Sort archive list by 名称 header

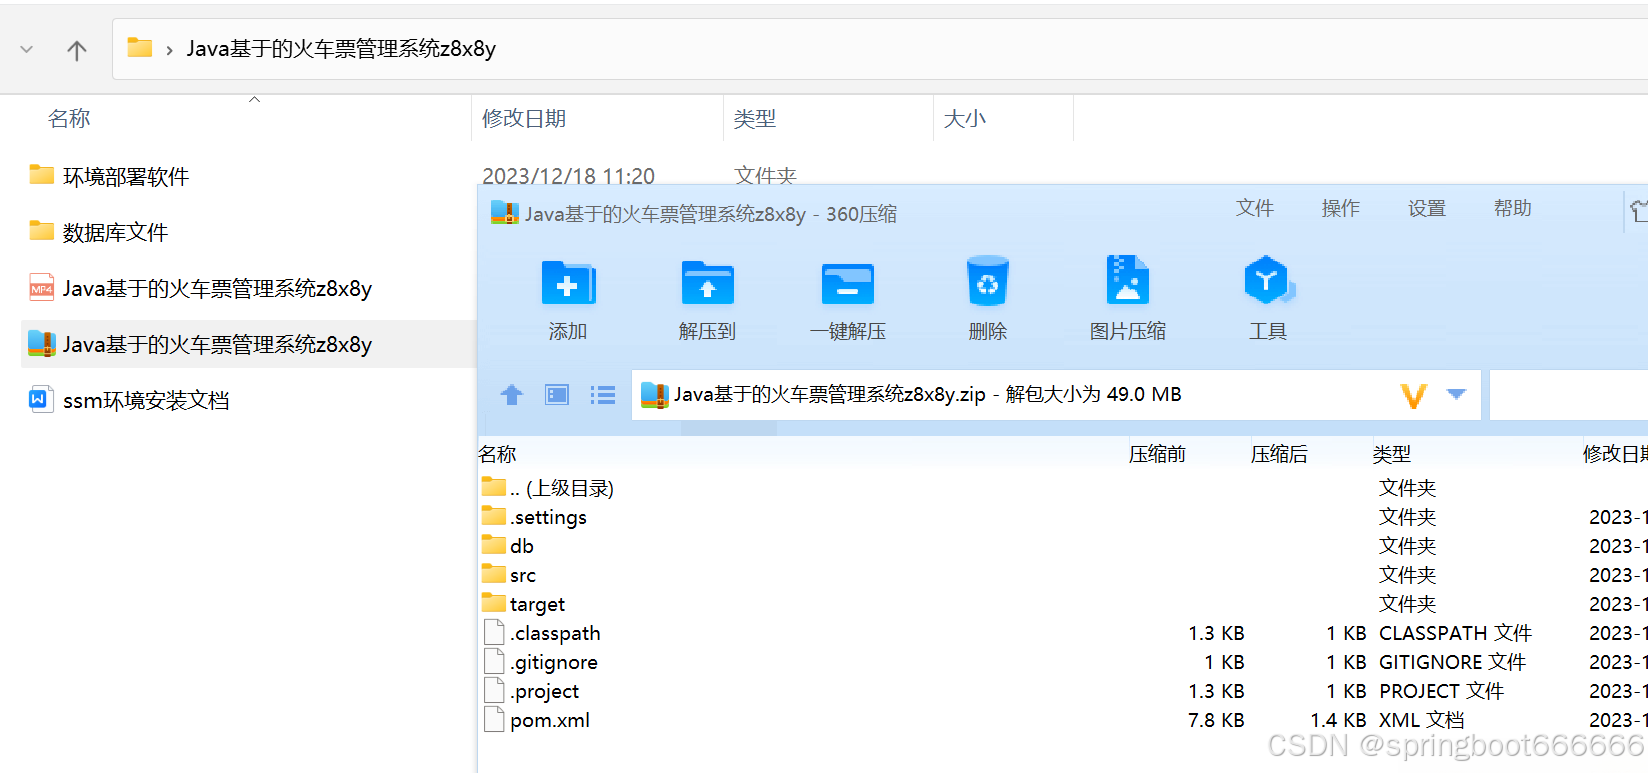(497, 454)
